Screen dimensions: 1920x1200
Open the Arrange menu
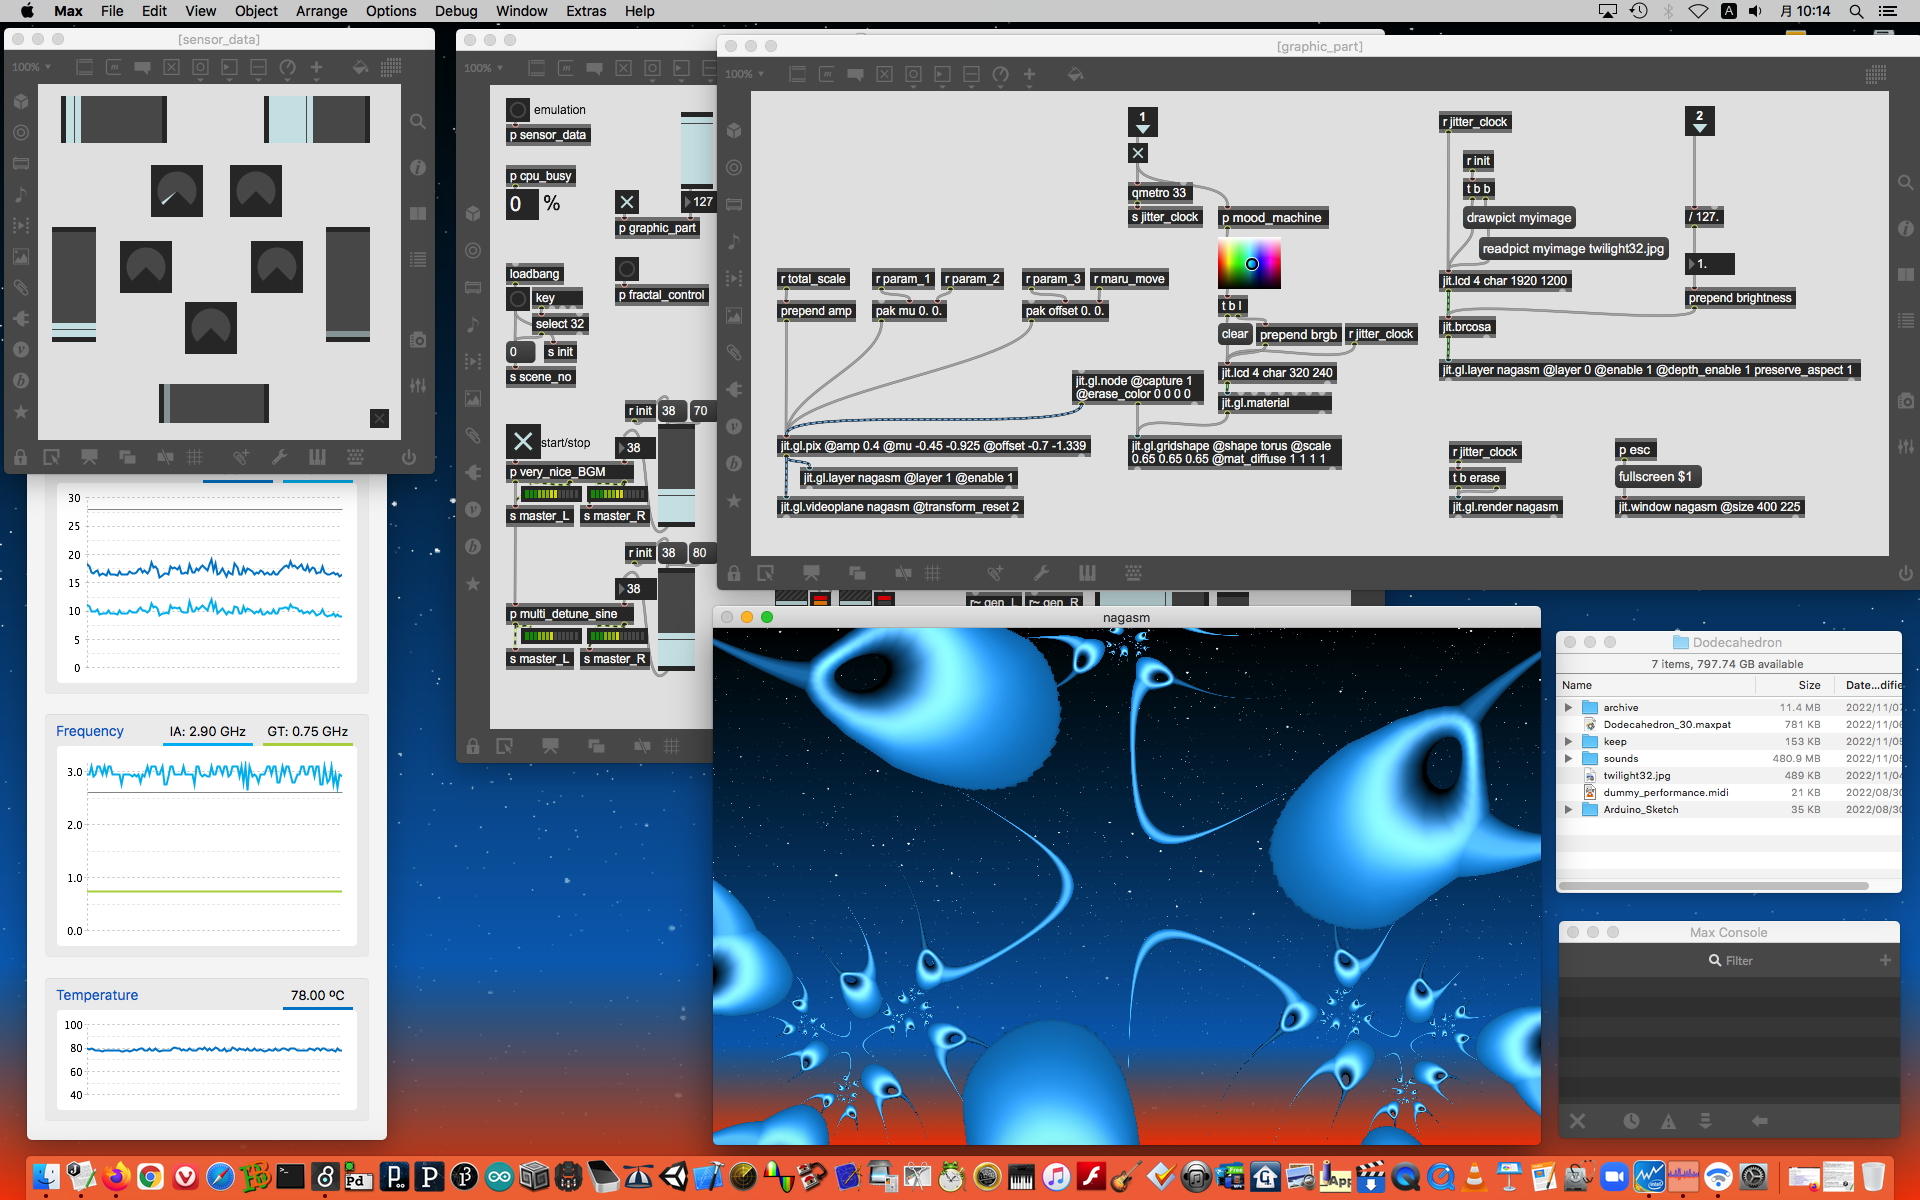coord(321,11)
